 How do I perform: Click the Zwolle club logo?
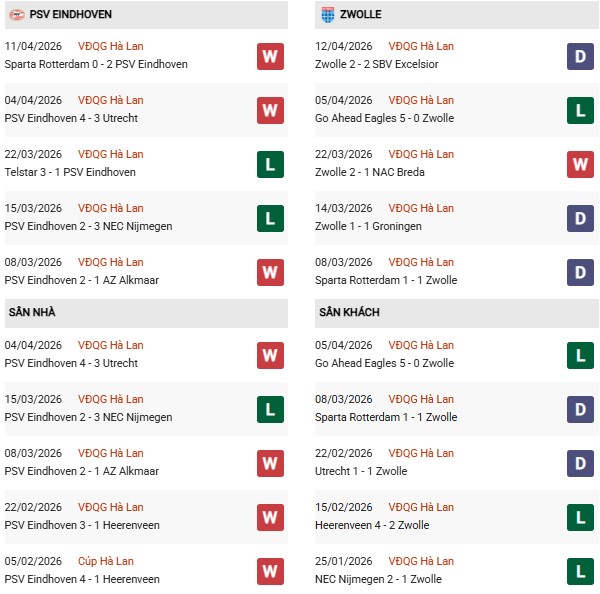[327, 15]
